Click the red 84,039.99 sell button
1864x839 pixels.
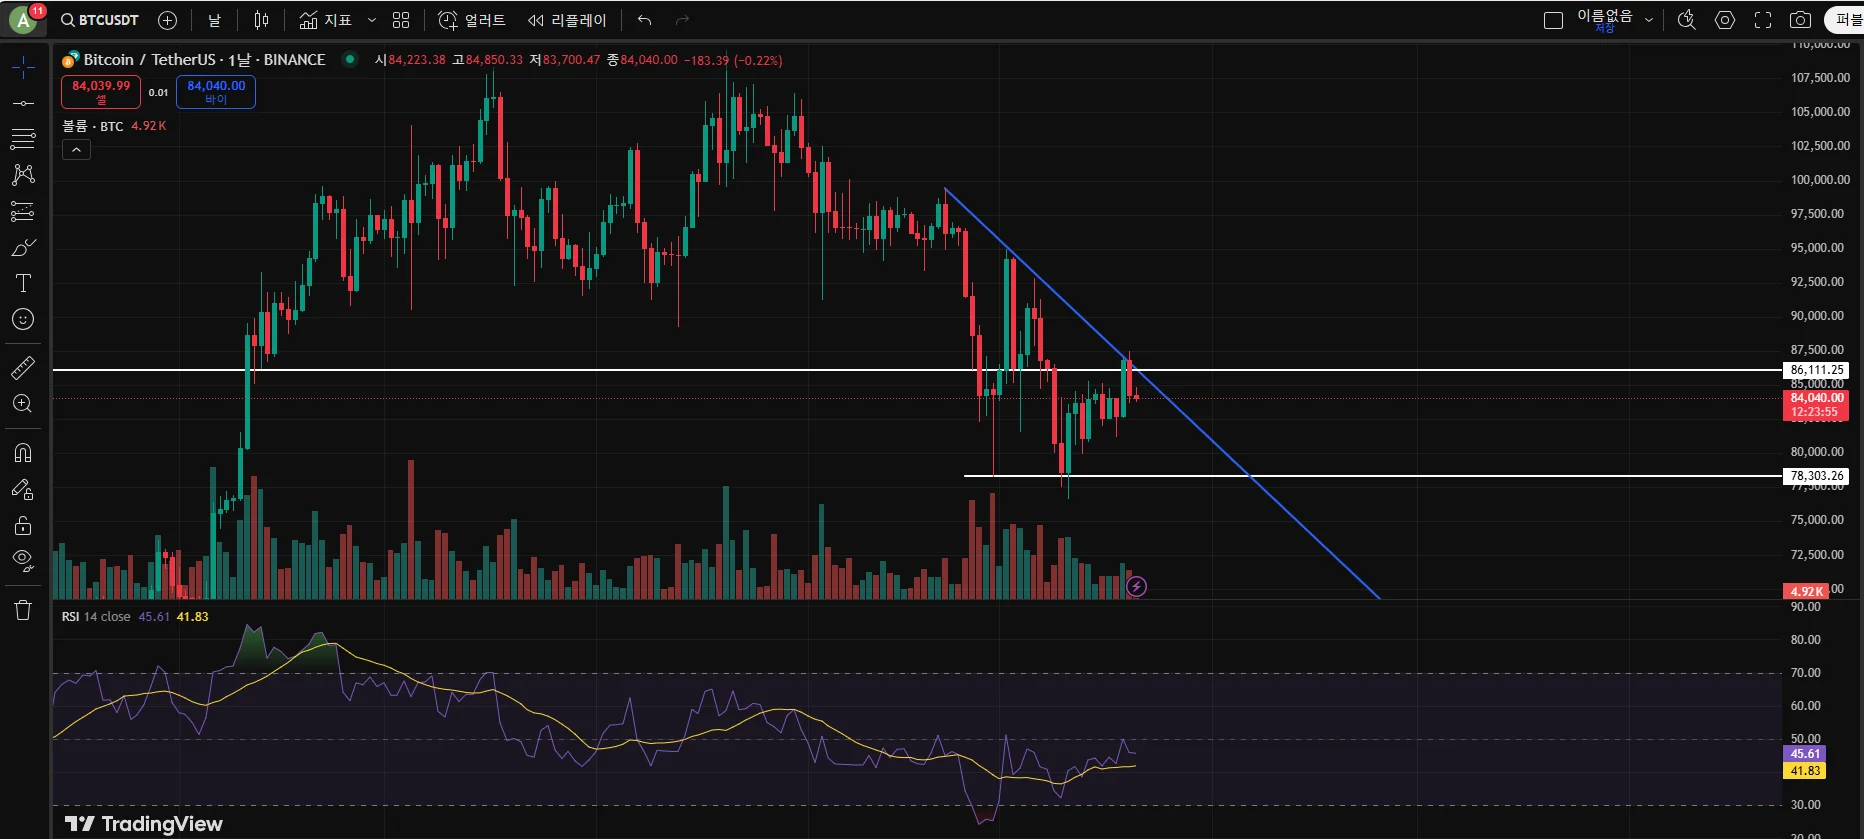(101, 92)
